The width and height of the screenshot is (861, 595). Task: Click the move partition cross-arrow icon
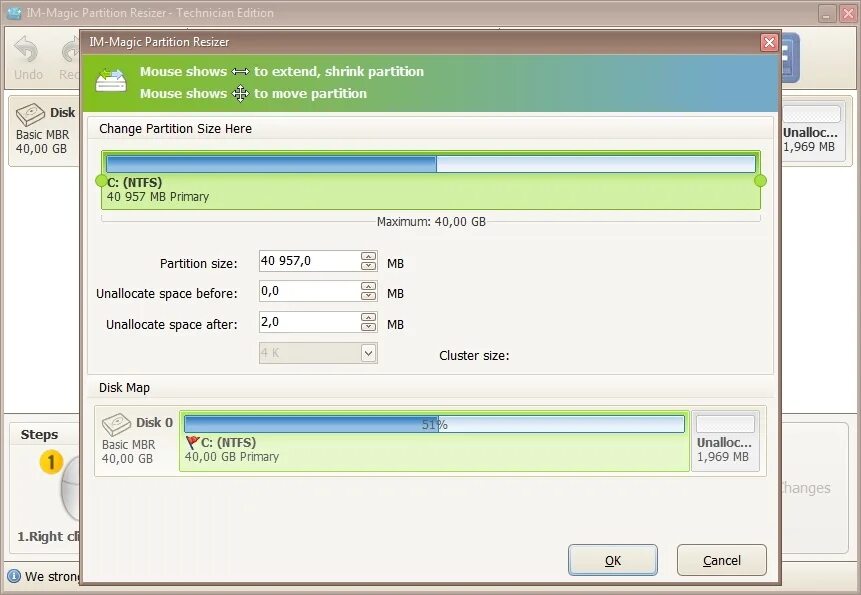(241, 94)
